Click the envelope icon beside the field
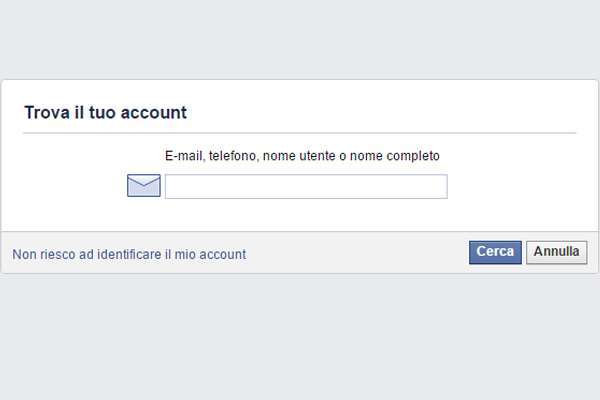600x400 pixels. tap(143, 186)
